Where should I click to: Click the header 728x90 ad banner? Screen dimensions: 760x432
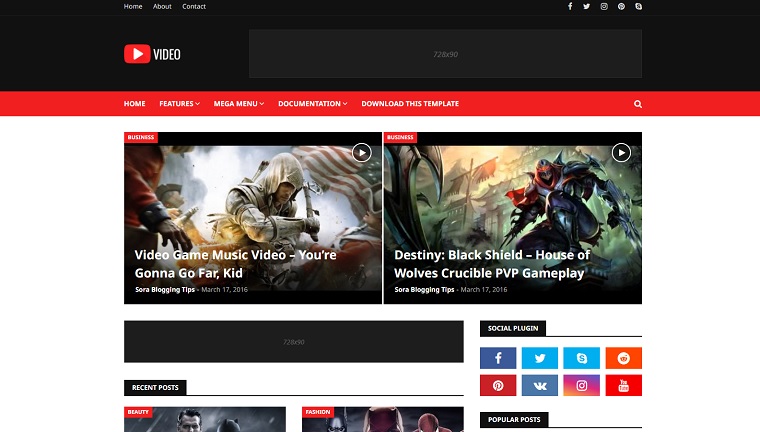click(x=445, y=54)
